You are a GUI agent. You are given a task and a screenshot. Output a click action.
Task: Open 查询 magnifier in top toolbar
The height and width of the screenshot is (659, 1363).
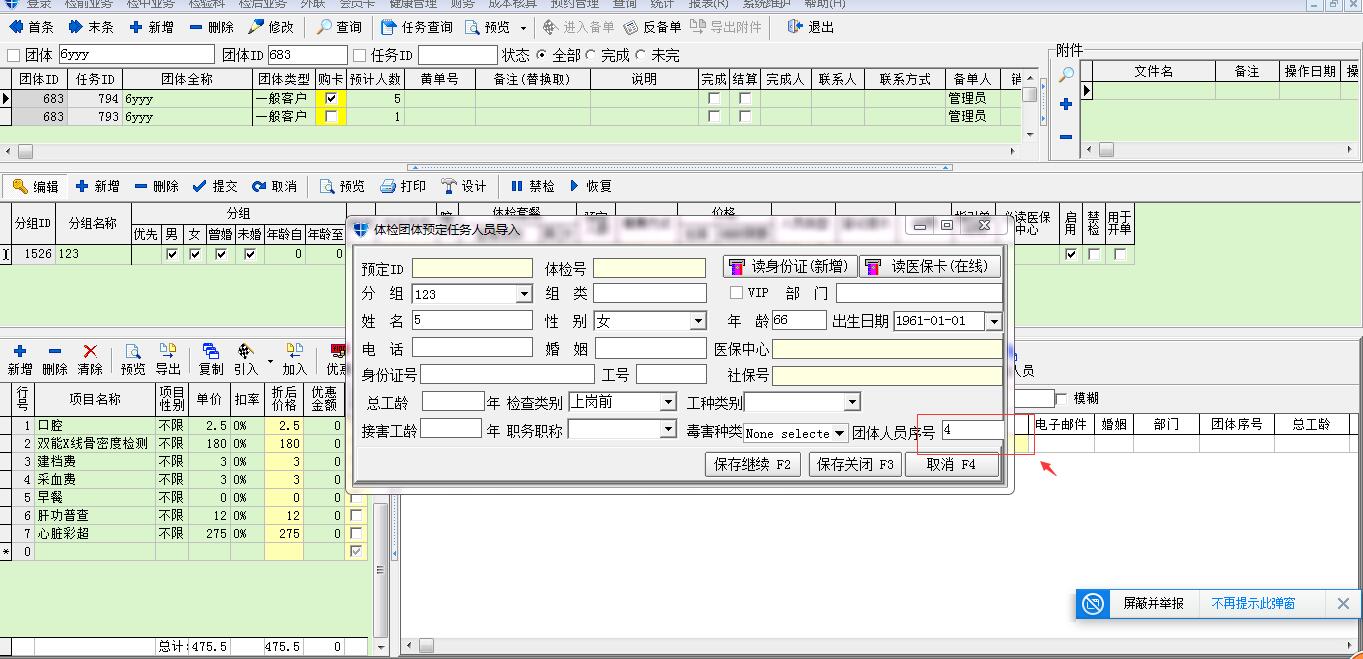click(x=339, y=27)
